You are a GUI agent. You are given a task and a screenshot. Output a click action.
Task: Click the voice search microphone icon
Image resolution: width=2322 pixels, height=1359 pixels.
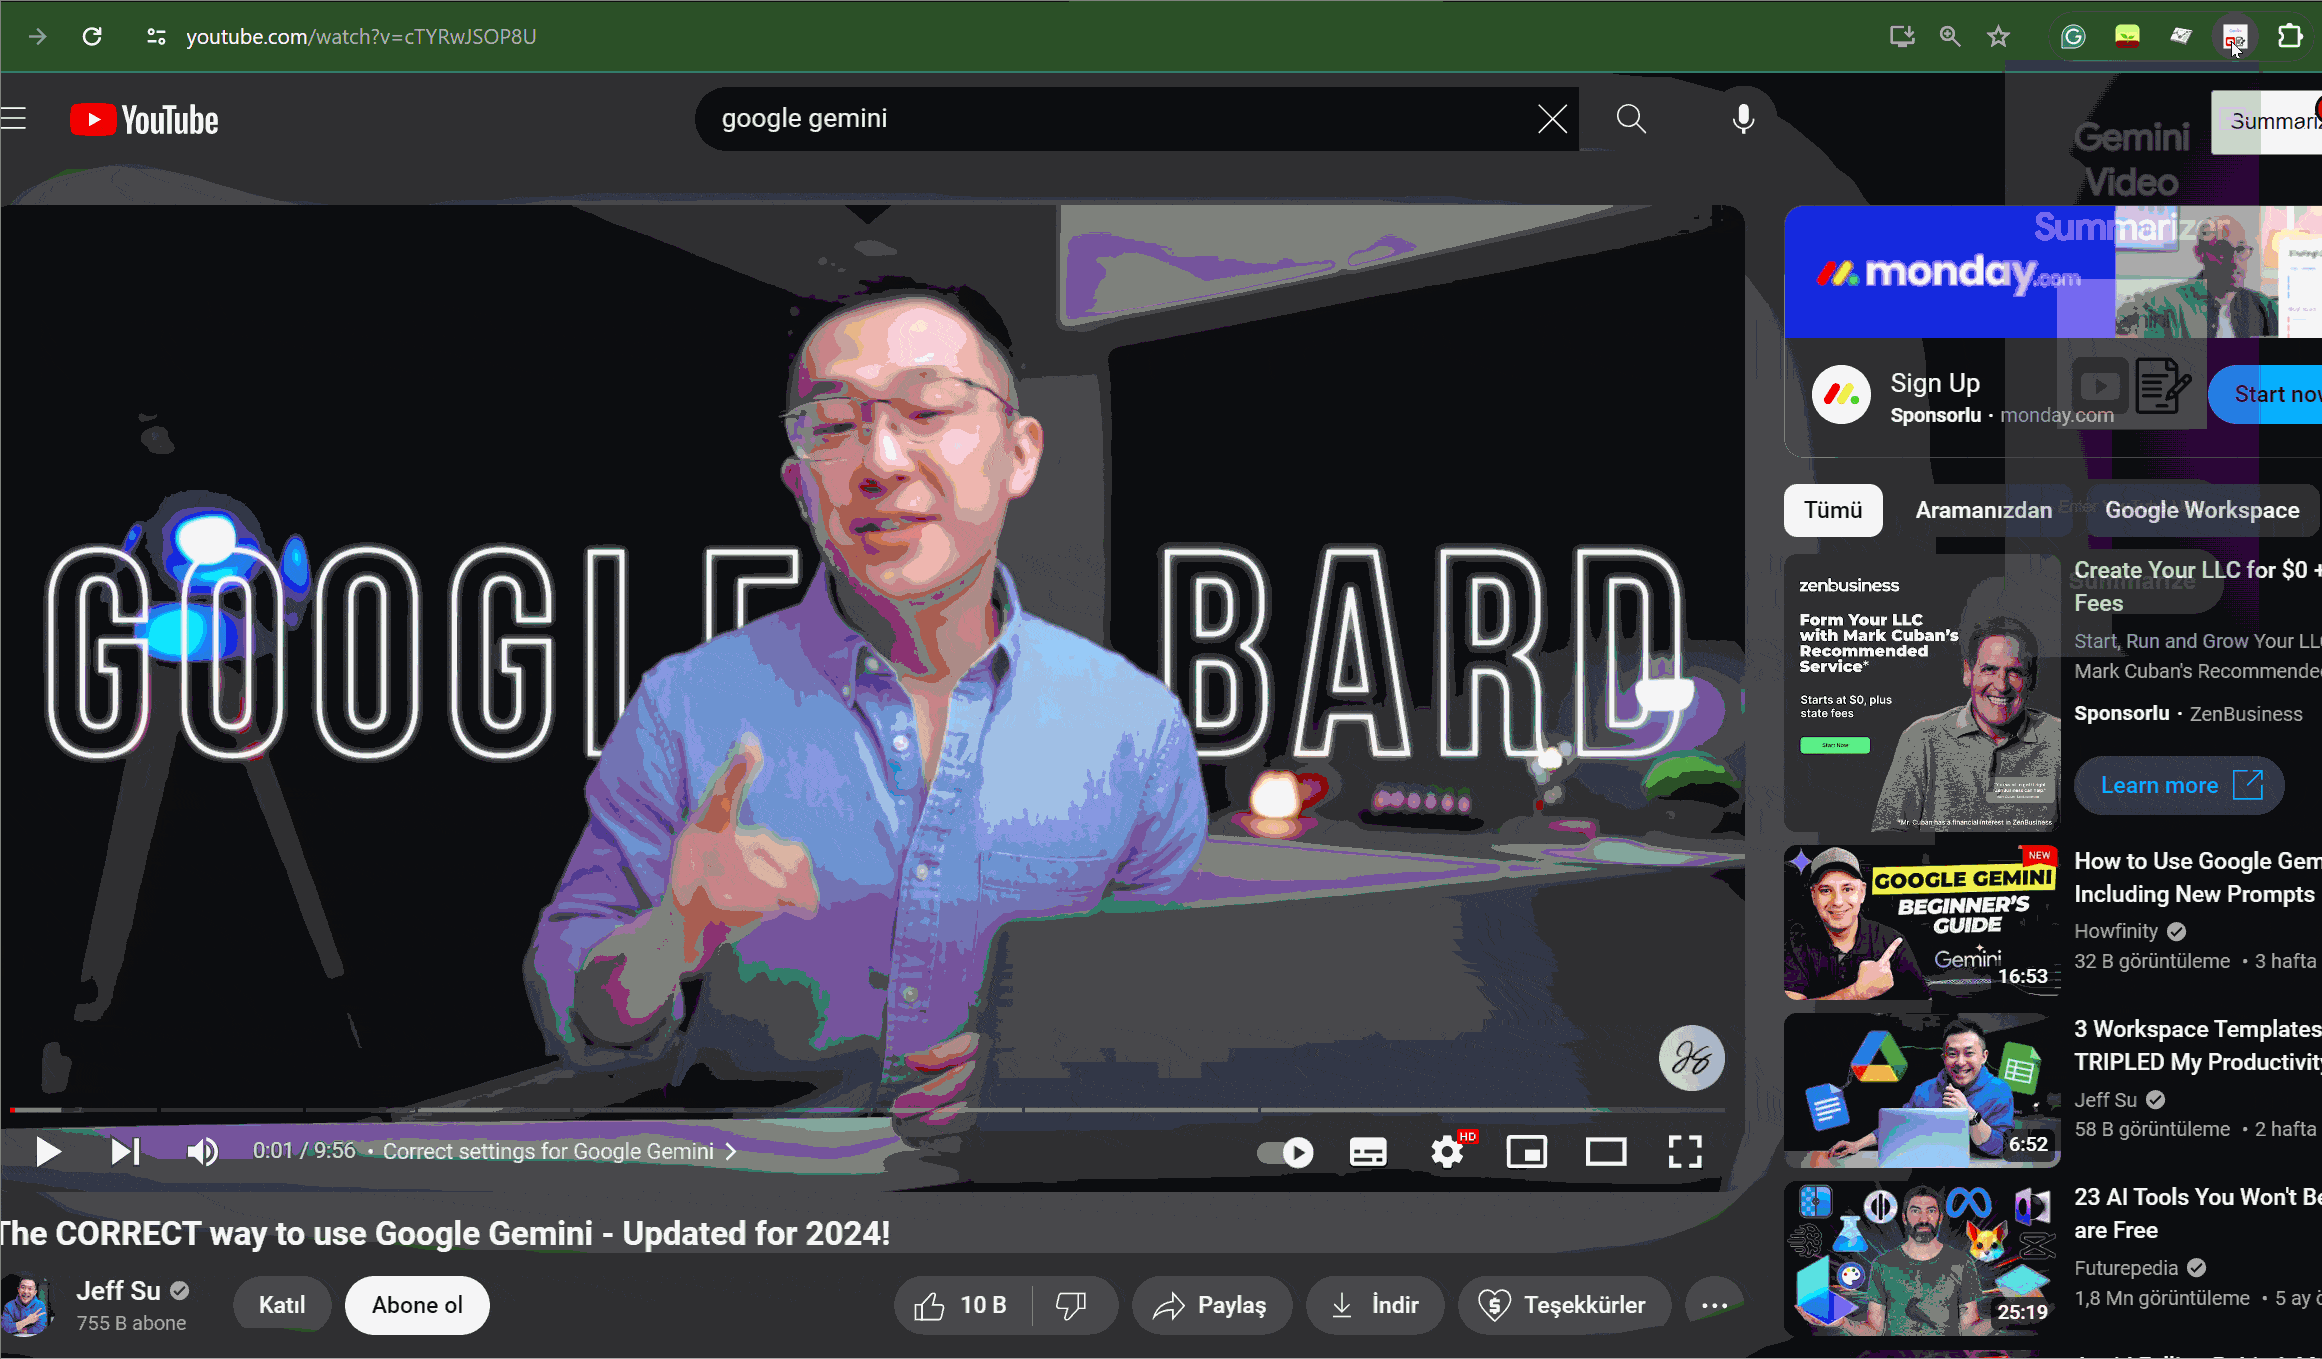pos(1743,119)
